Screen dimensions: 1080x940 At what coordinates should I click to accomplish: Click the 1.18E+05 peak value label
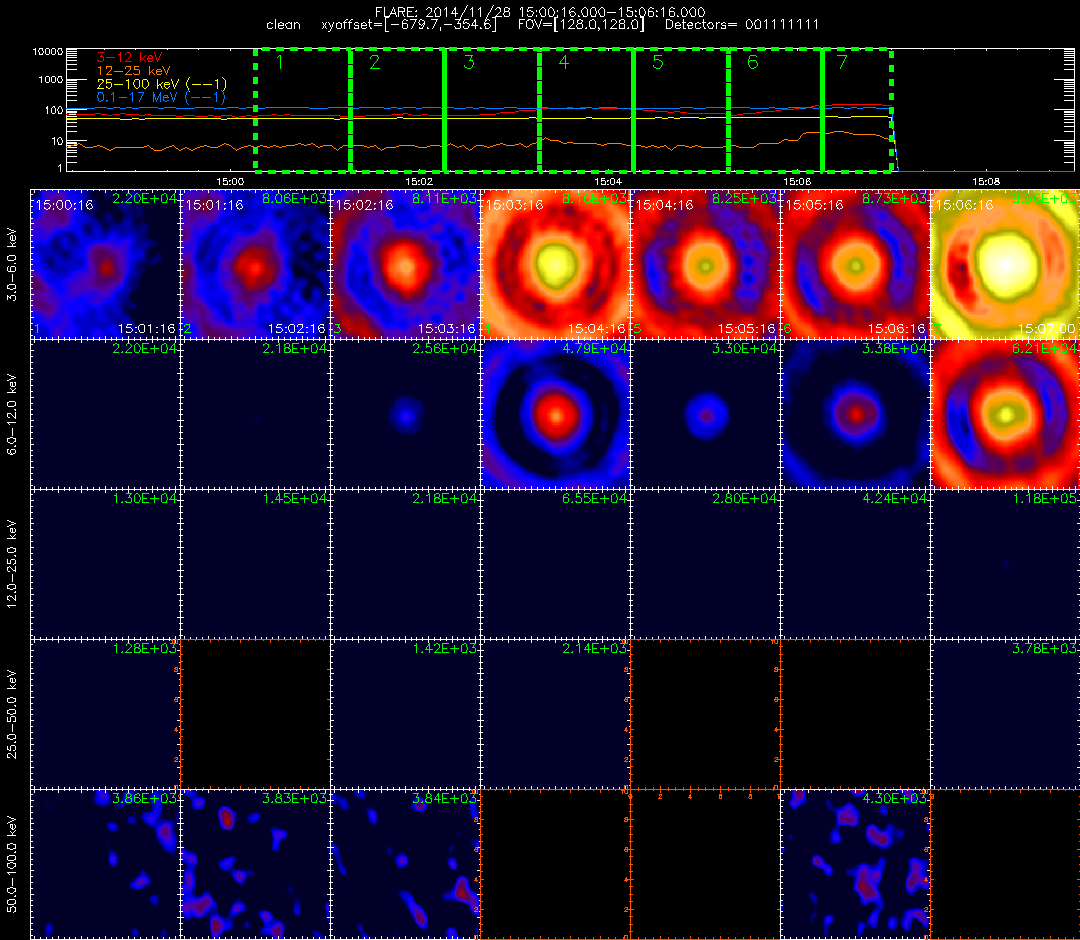(1044, 499)
